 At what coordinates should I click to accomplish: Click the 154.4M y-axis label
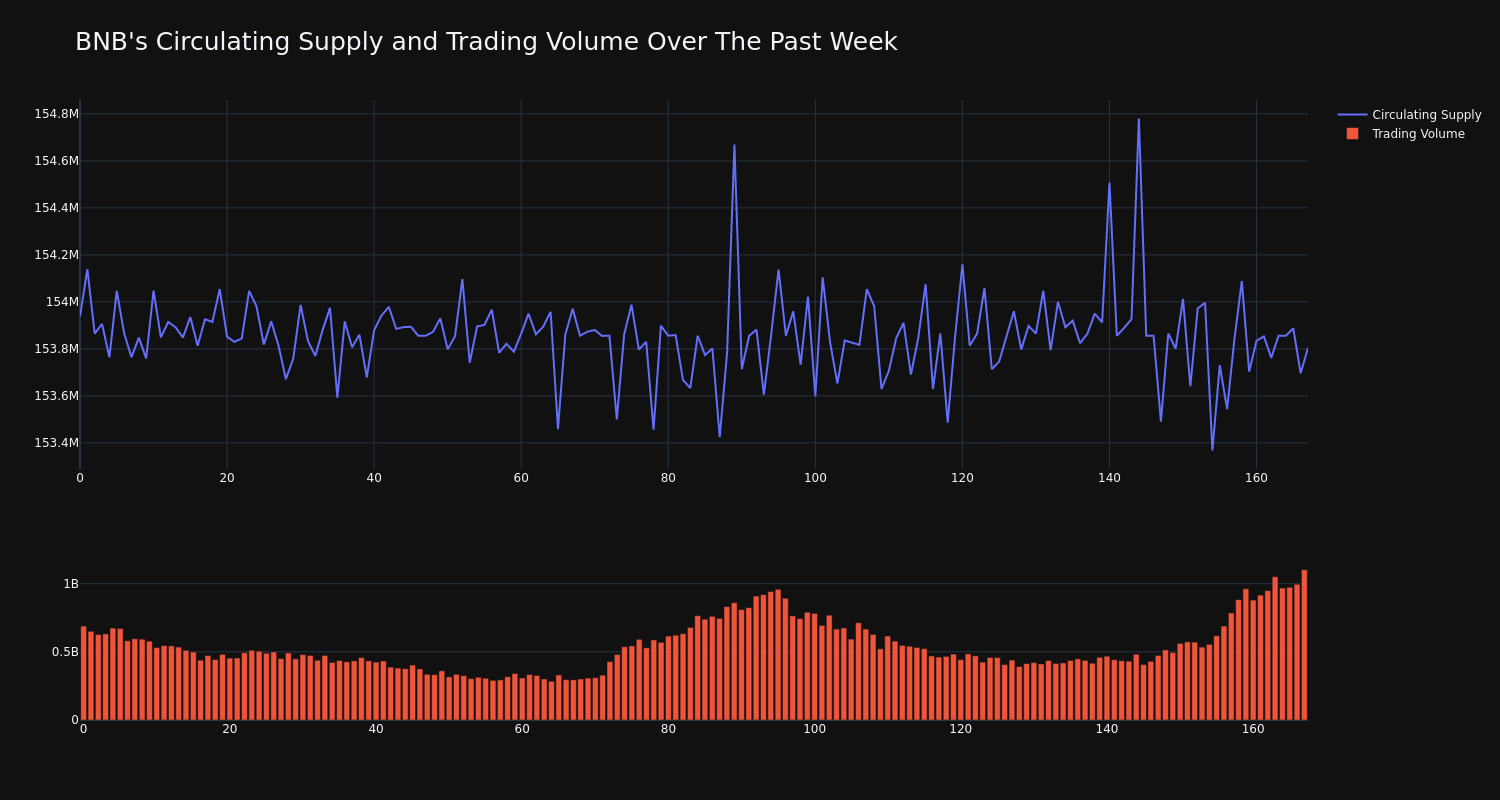pos(56,208)
